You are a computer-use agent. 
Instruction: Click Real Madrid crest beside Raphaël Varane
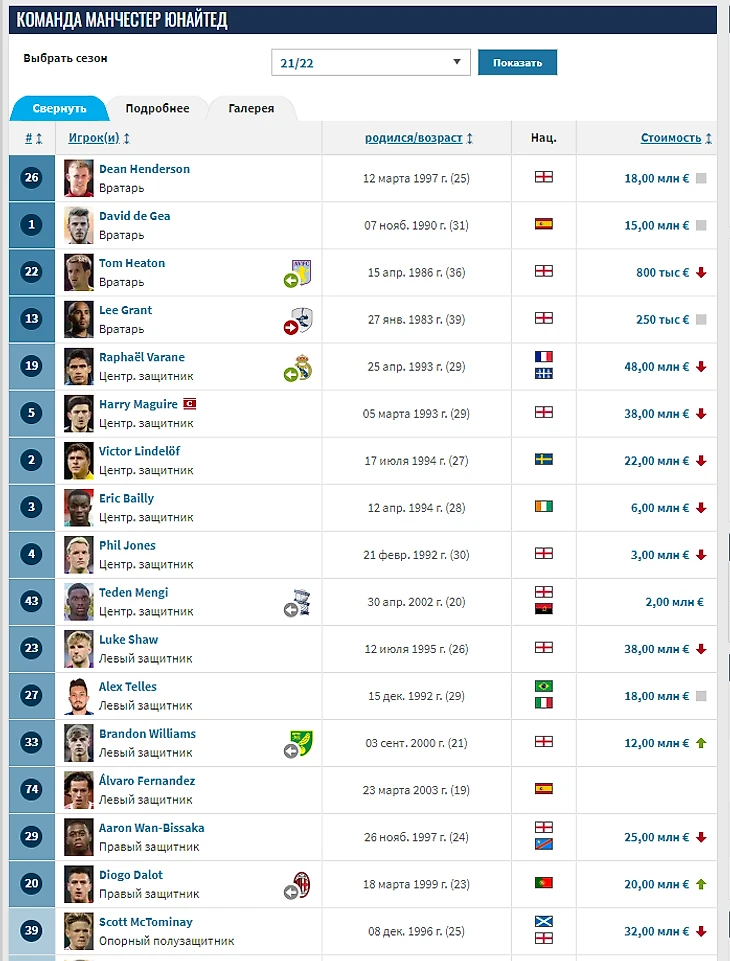pyautogui.click(x=303, y=367)
